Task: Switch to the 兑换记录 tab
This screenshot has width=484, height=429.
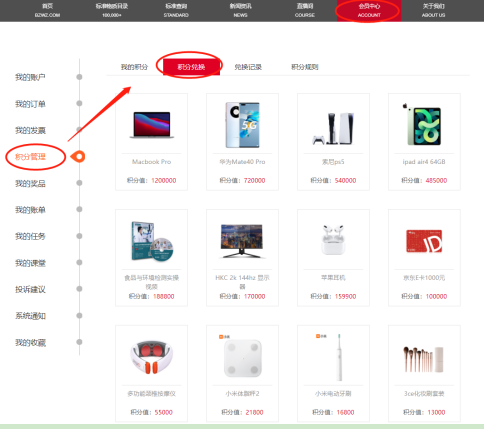Action: tap(248, 67)
